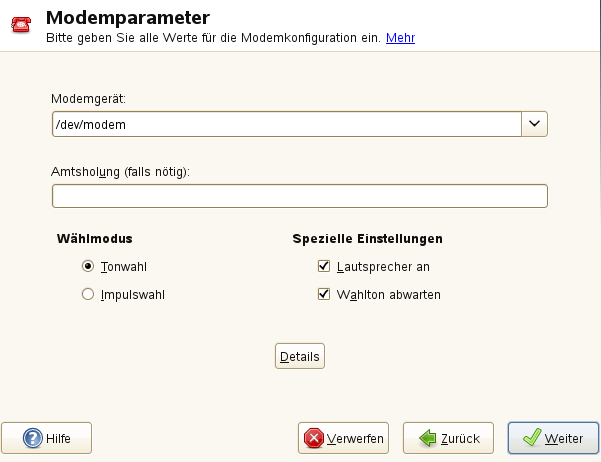Click the Weiter button label
Viewport: 601px width, 462px height.
pos(564,438)
